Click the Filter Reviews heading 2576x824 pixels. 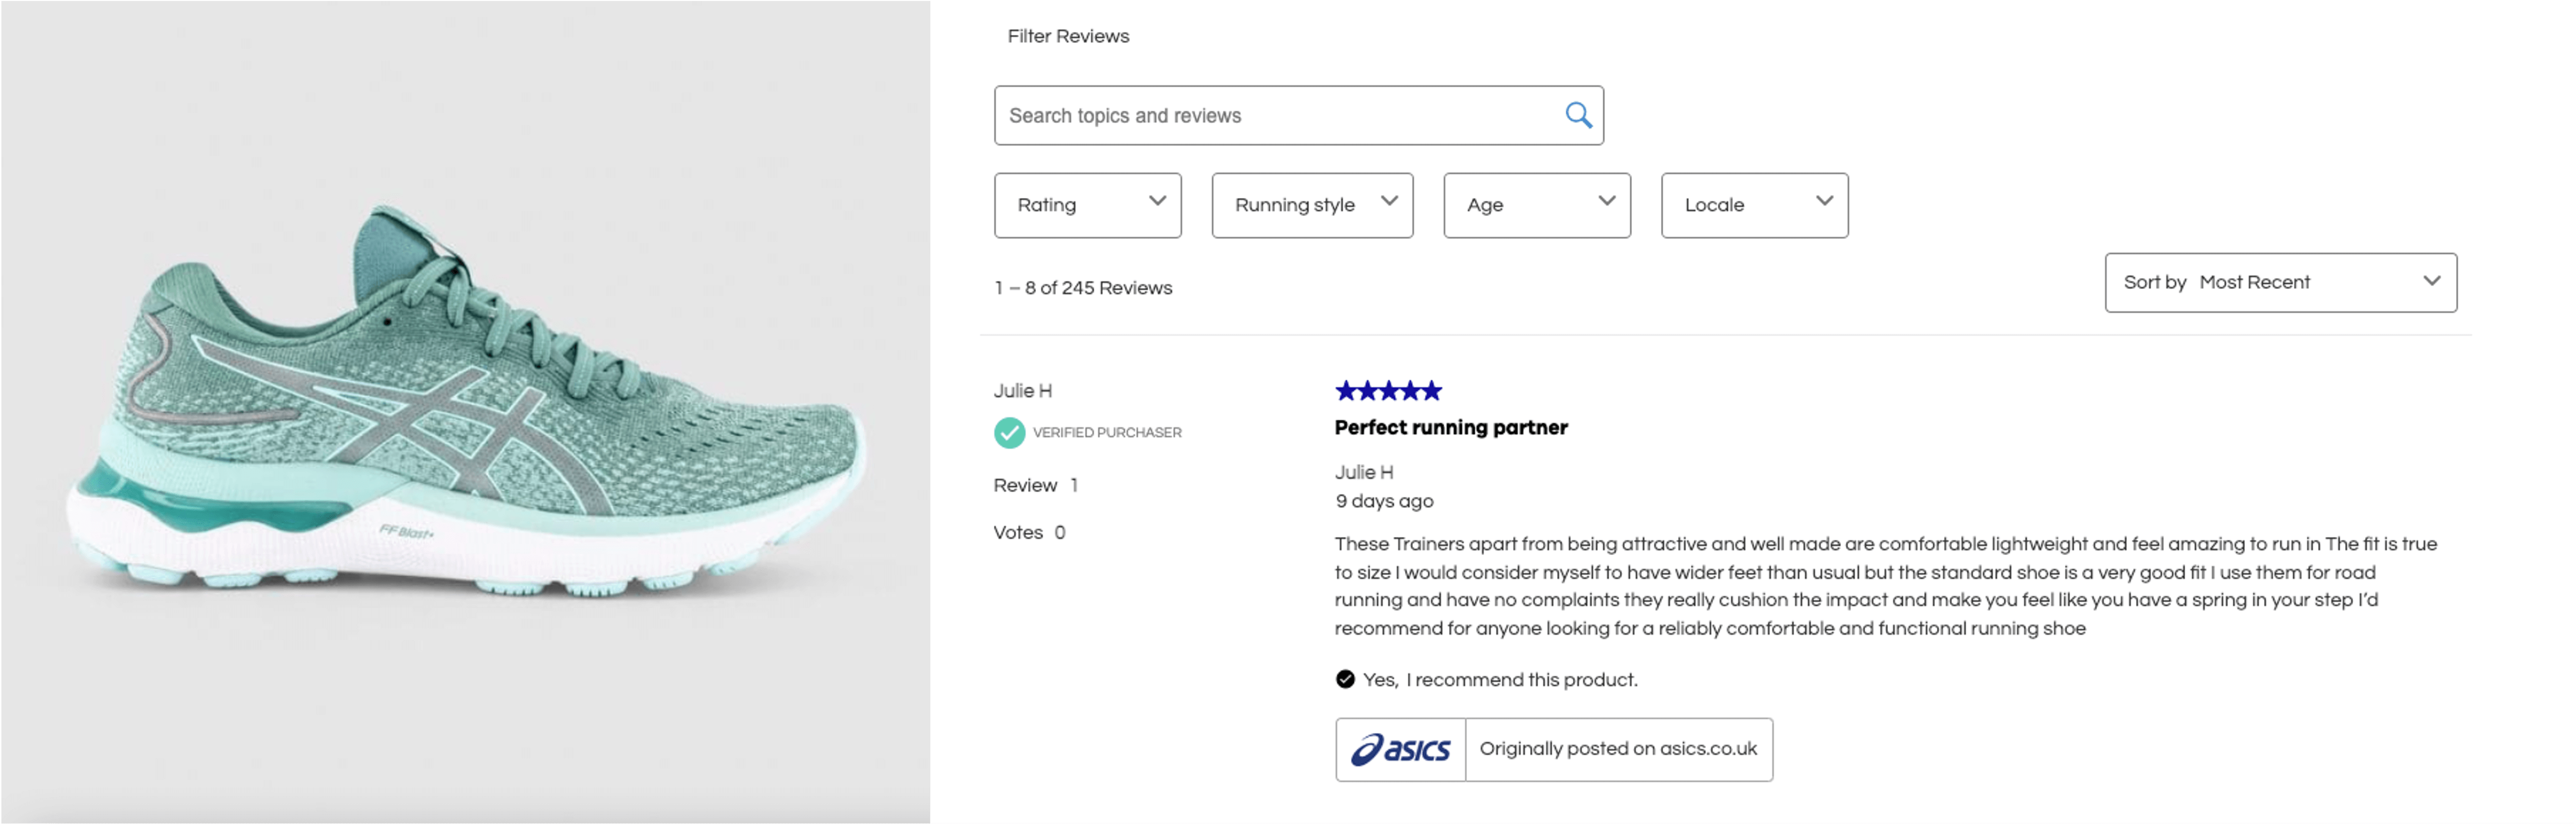1068,36
